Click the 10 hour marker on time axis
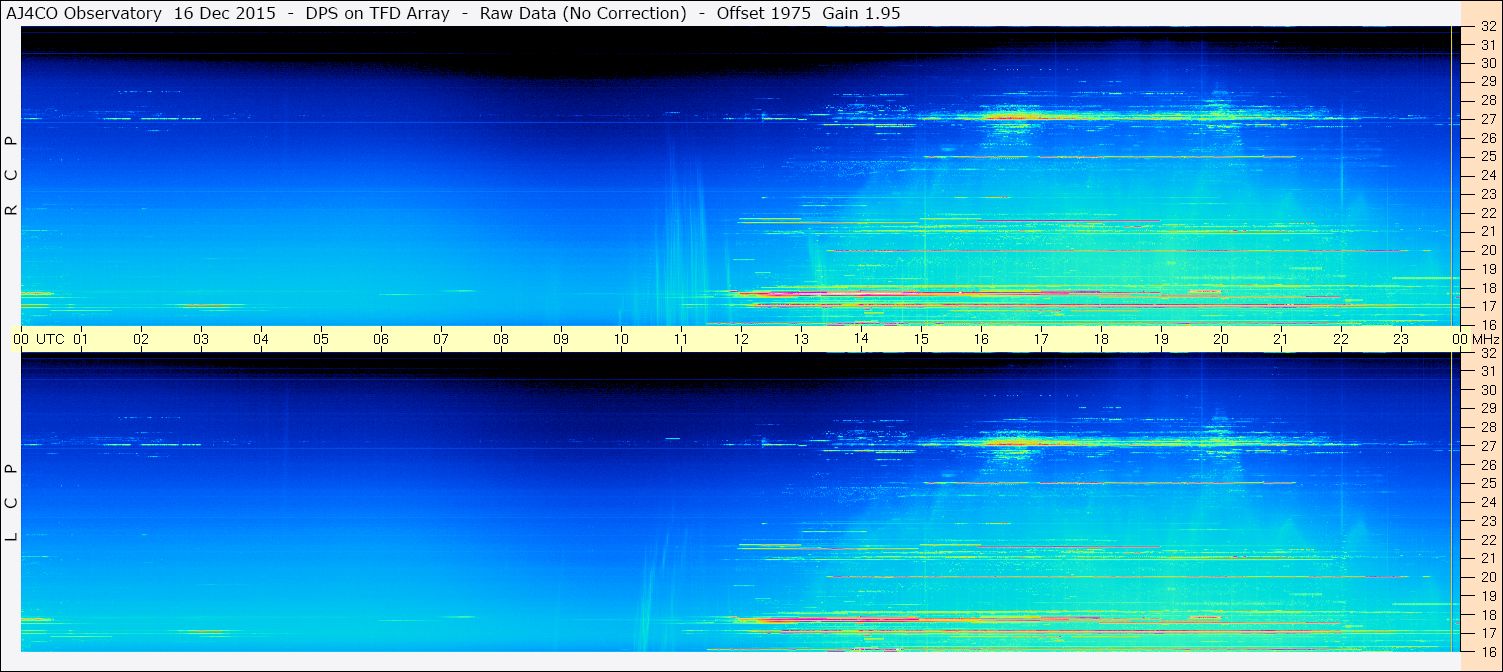The height and width of the screenshot is (672, 1503). click(x=621, y=339)
